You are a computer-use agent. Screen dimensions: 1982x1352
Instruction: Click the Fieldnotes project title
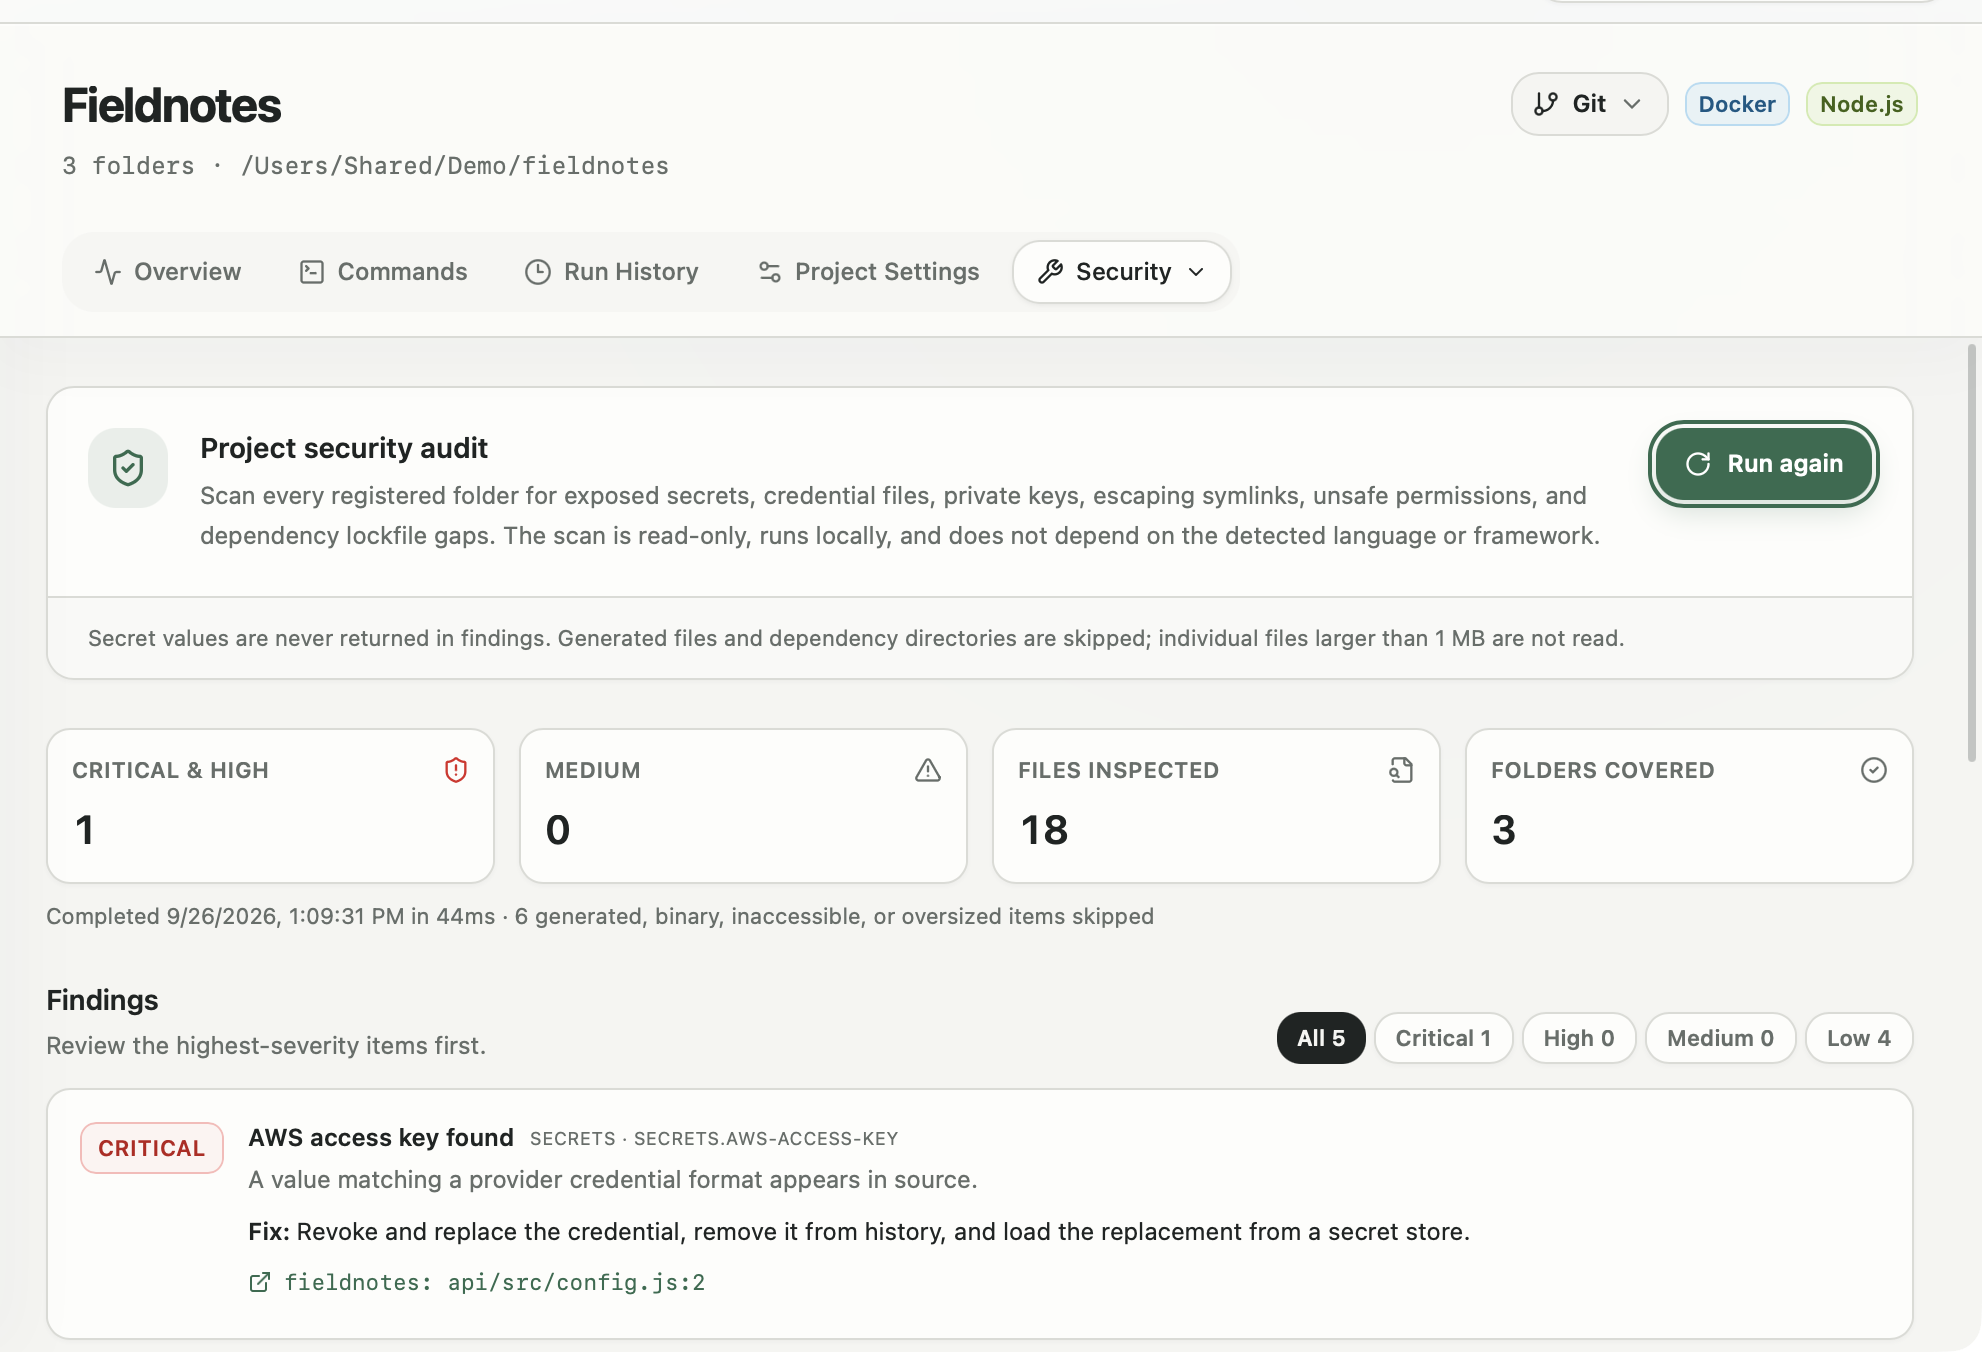tap(172, 105)
